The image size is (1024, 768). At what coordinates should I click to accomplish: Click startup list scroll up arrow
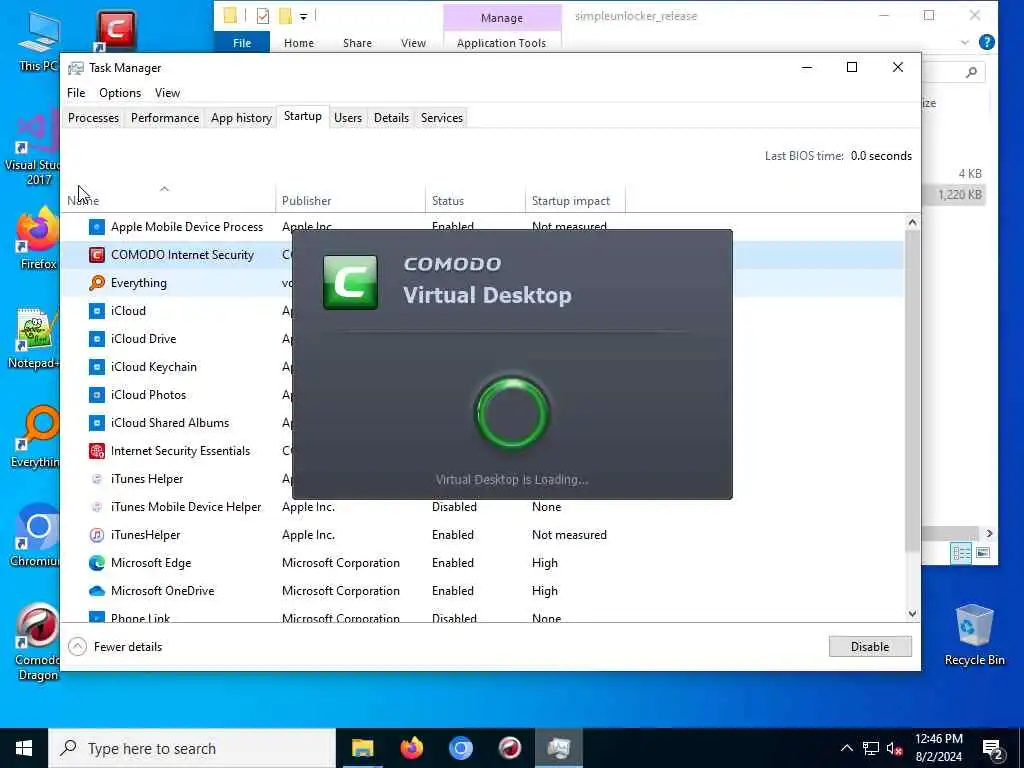click(912, 223)
